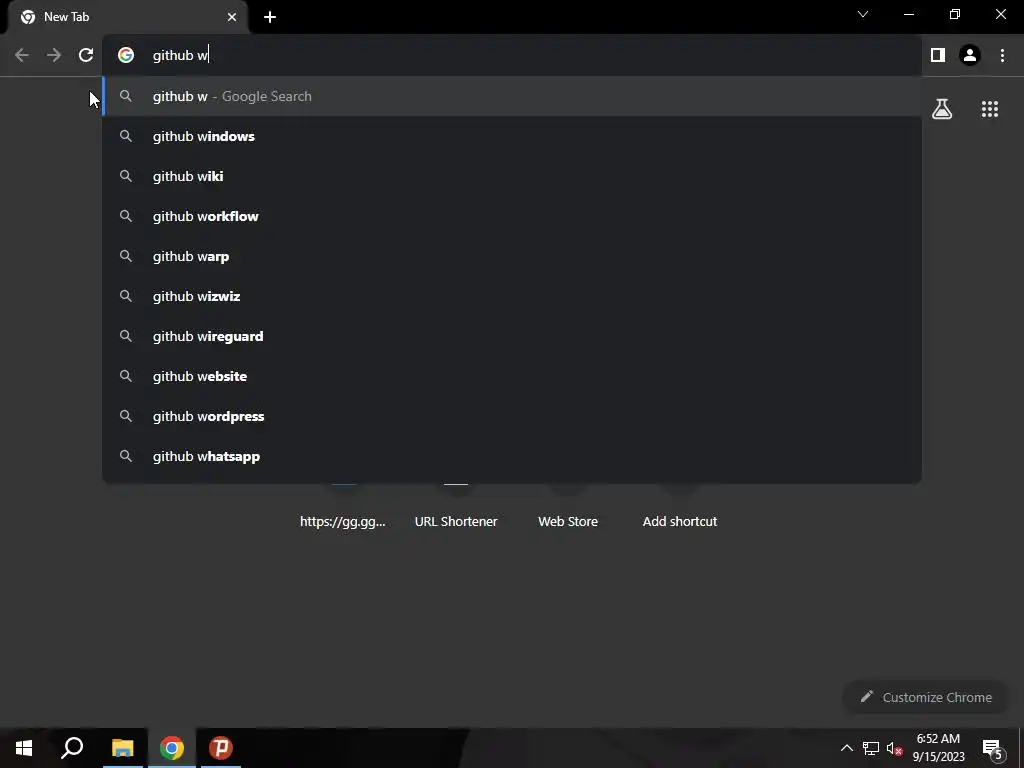Click the magnifier beside 'github whatsapp'
The image size is (1024, 768).
pos(126,456)
